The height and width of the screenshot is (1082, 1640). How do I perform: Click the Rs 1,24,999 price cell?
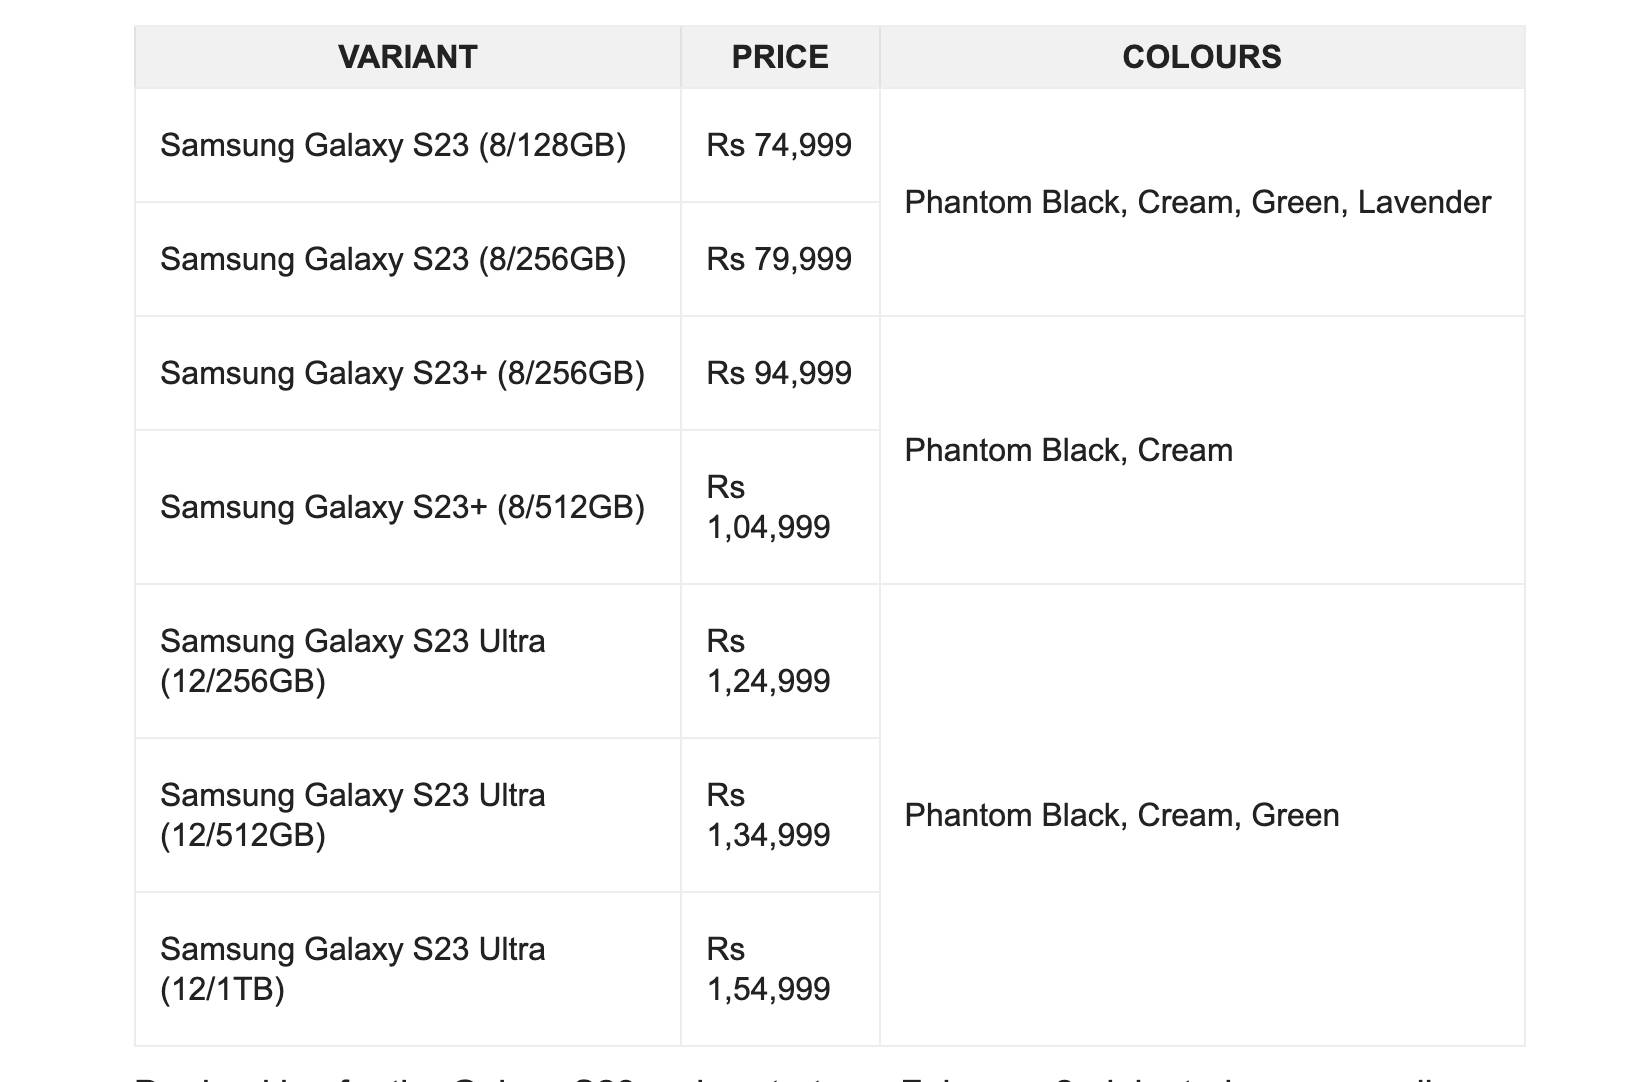coord(768,661)
